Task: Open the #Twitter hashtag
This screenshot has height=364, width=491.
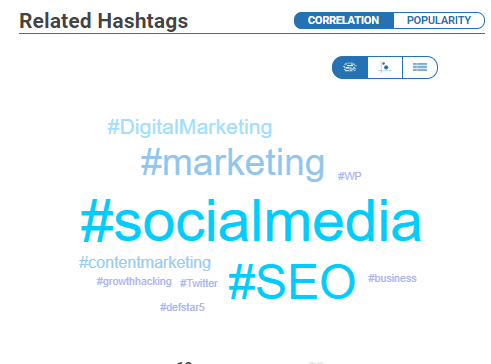Action: coord(199,283)
